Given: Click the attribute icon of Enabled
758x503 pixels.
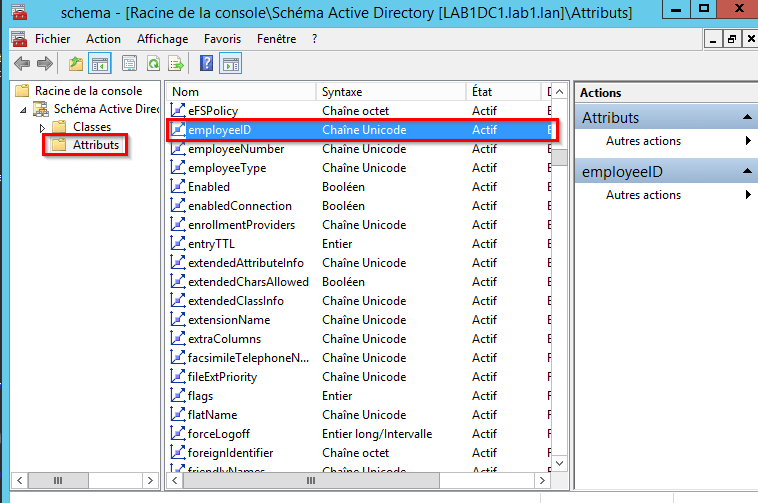Looking at the screenshot, I should pos(178,186).
